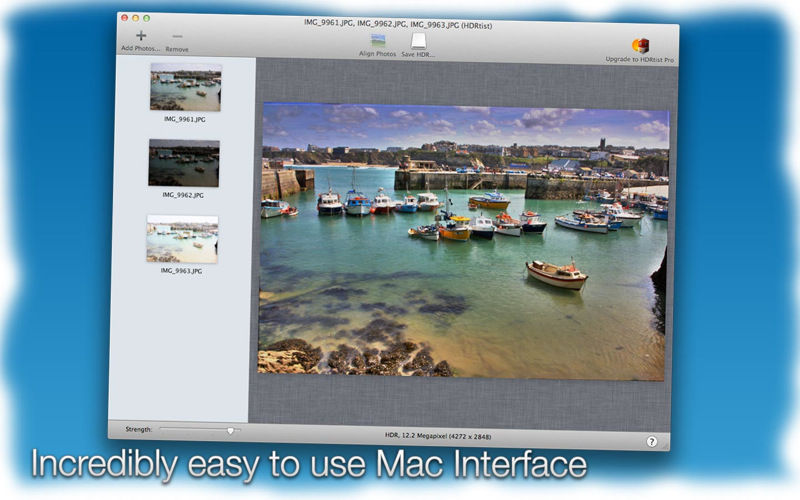
Task: Click the Align Photos toolbar icon
Action: 378,41
